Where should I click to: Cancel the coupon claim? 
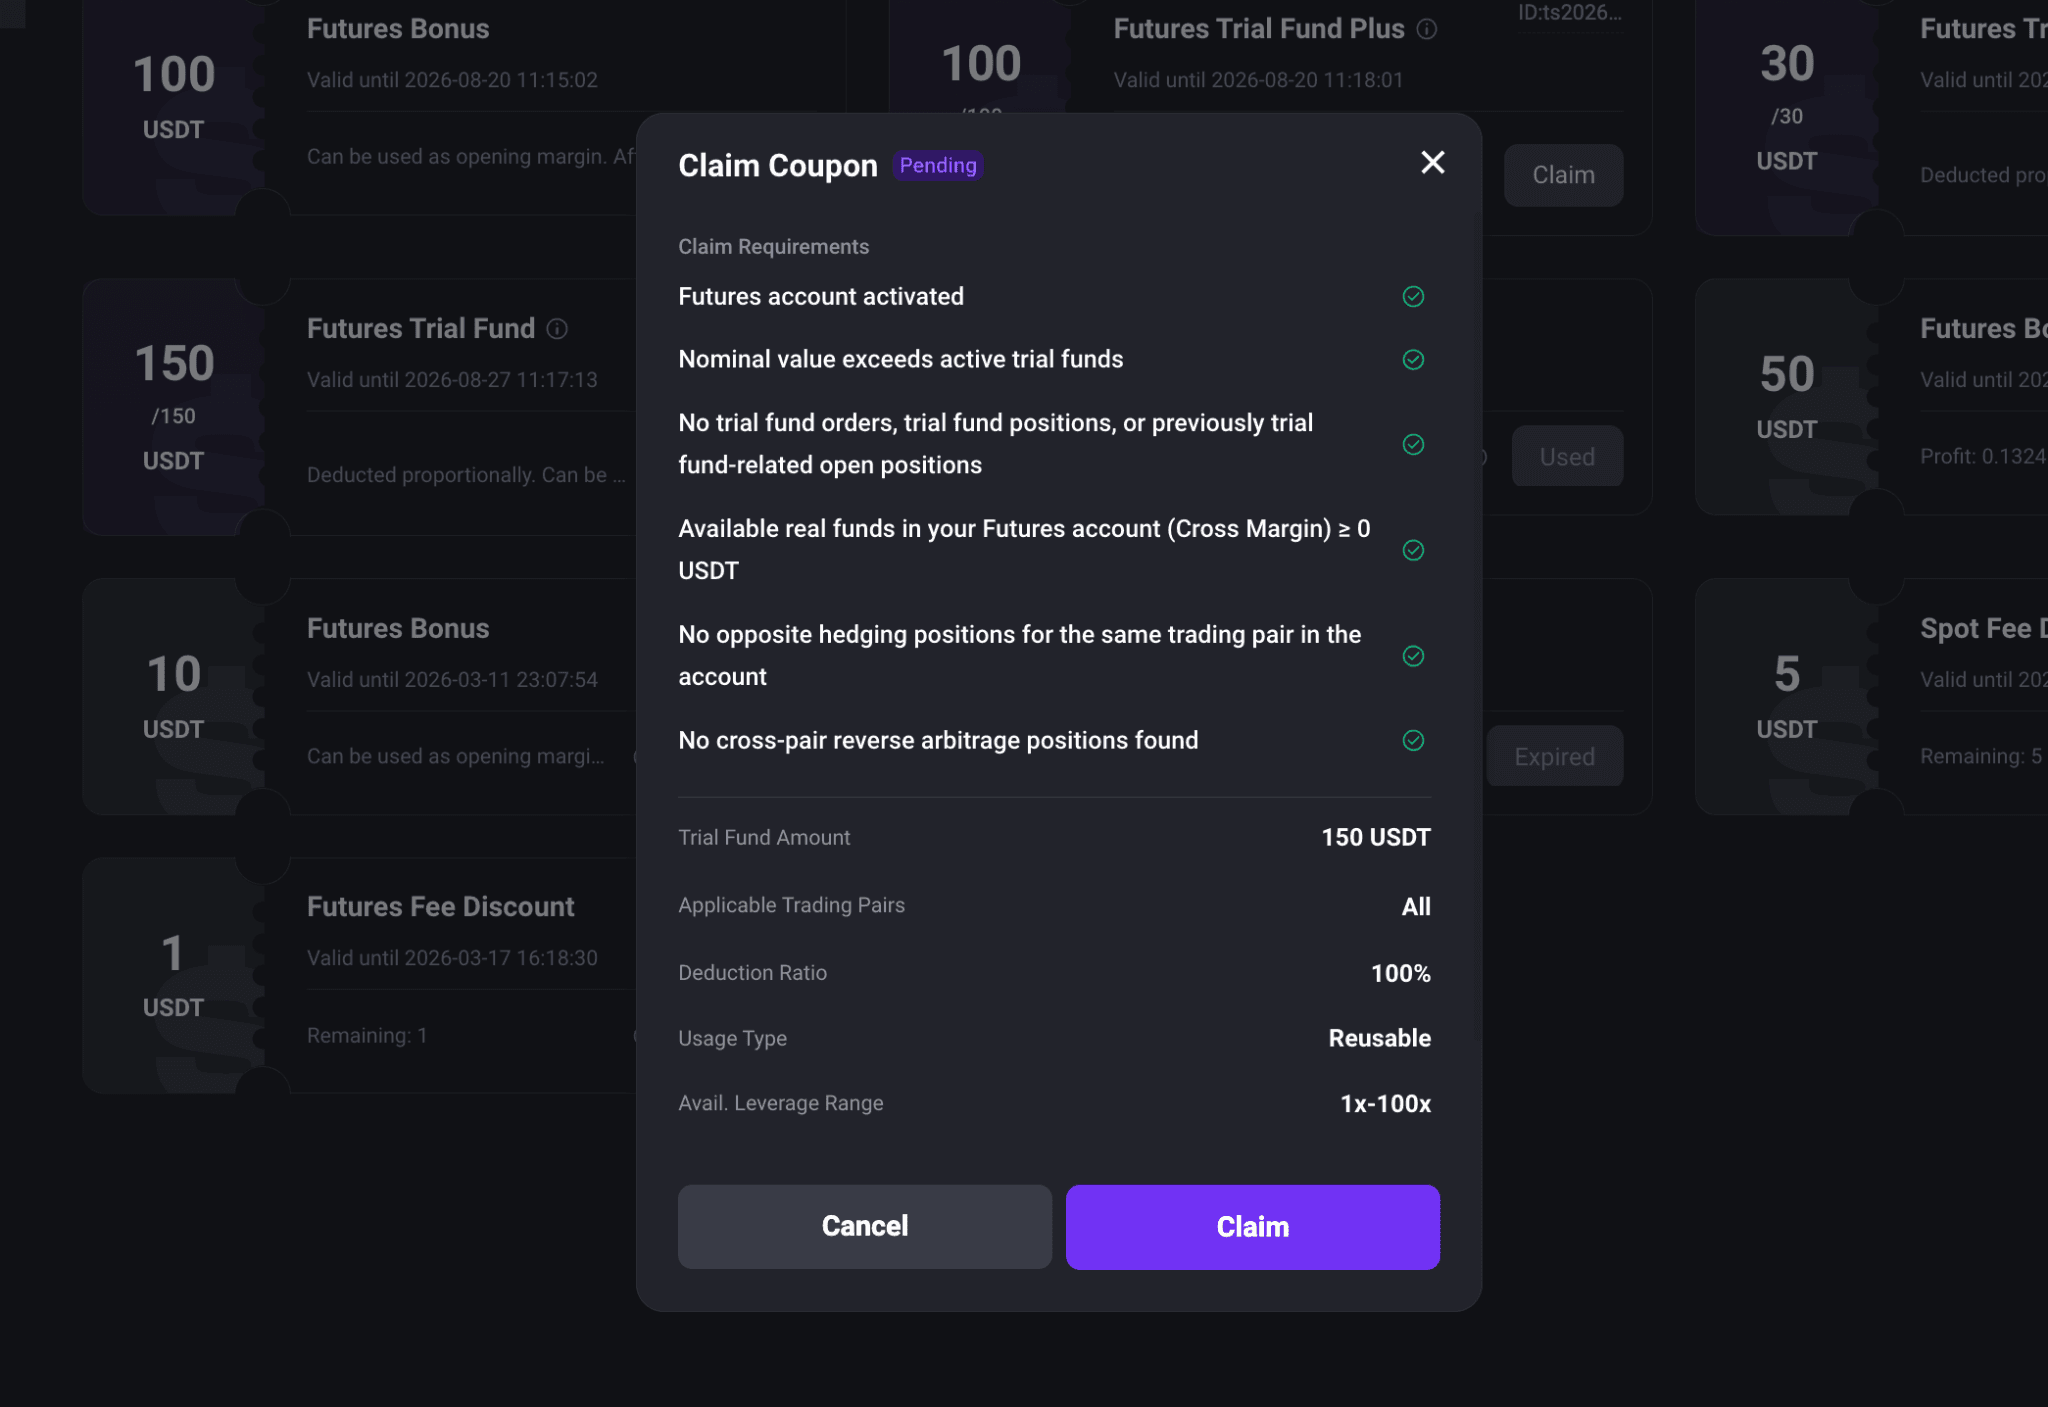pos(865,1227)
